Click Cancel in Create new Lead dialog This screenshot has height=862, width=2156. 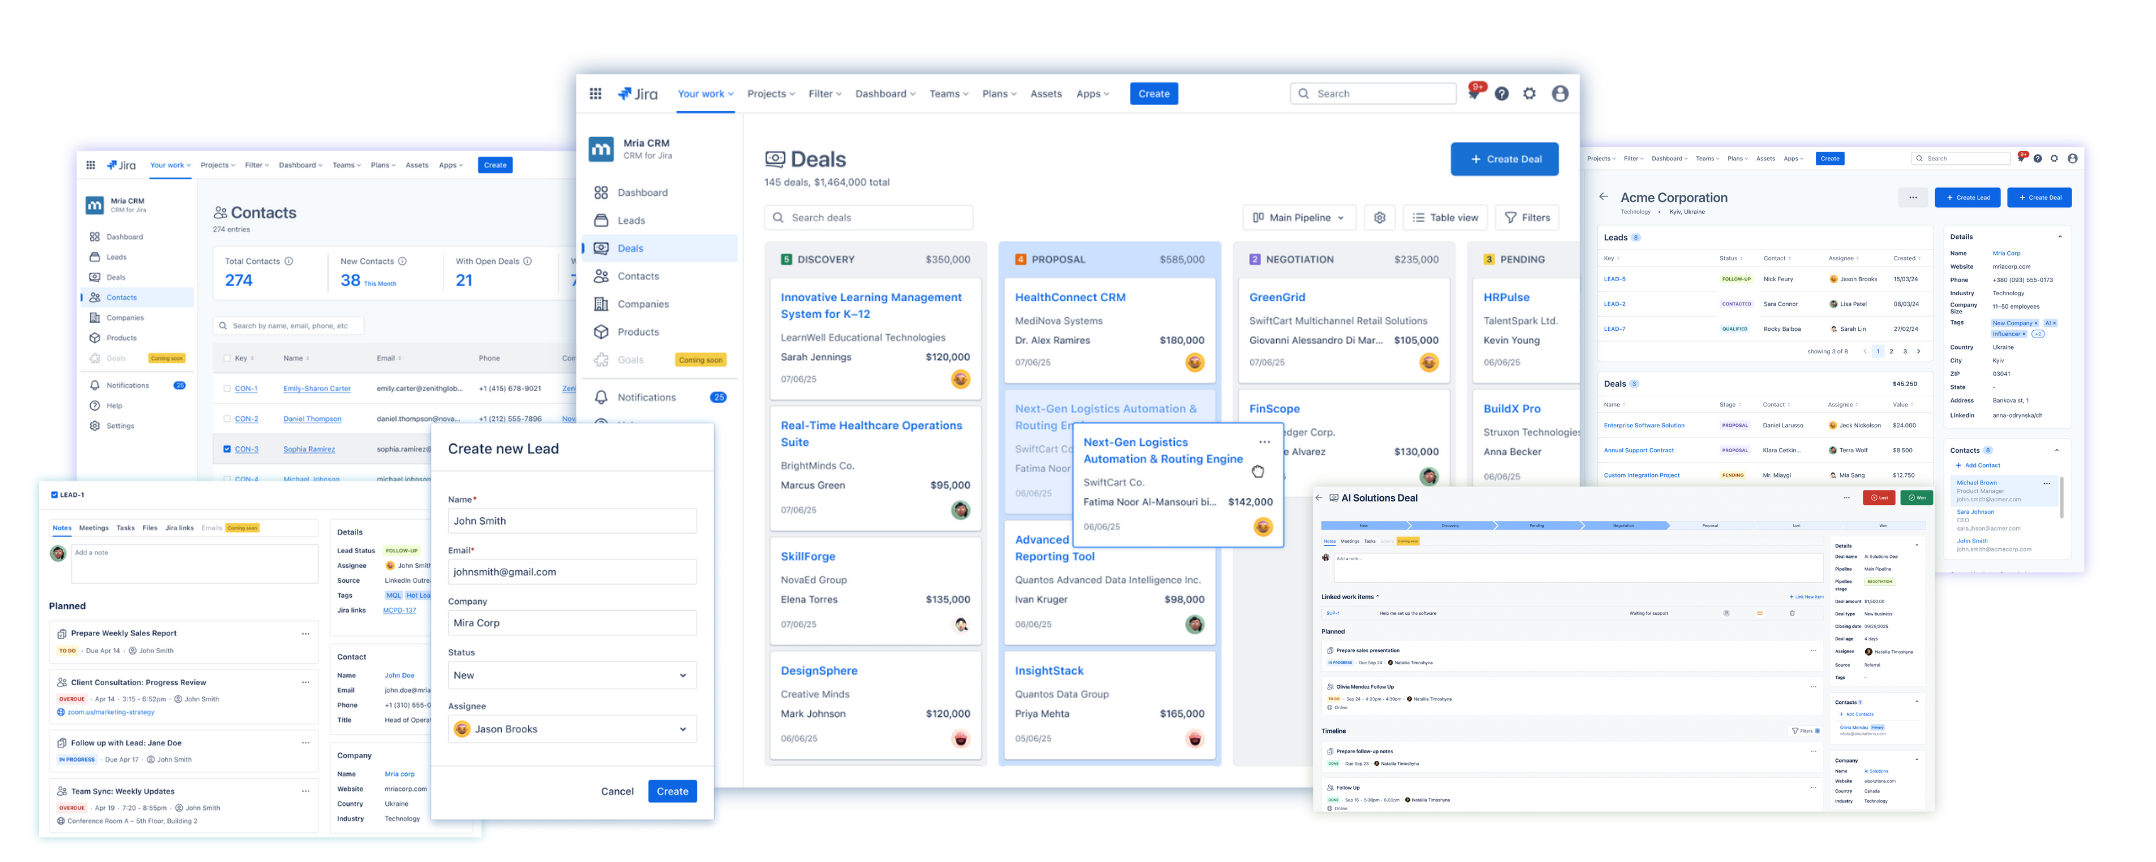[617, 792]
